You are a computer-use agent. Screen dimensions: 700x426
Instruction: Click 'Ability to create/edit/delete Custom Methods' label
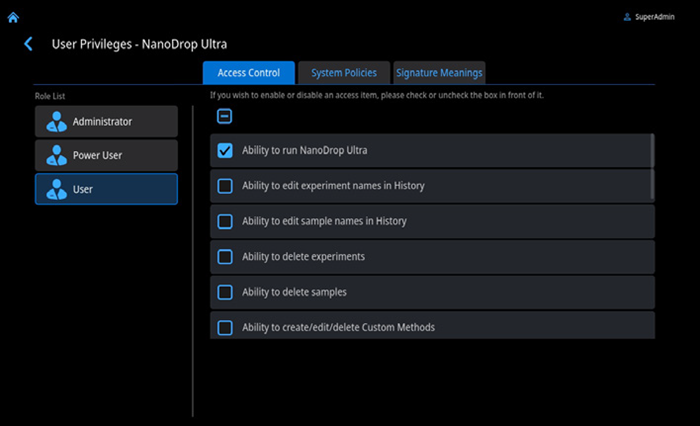[x=338, y=327]
